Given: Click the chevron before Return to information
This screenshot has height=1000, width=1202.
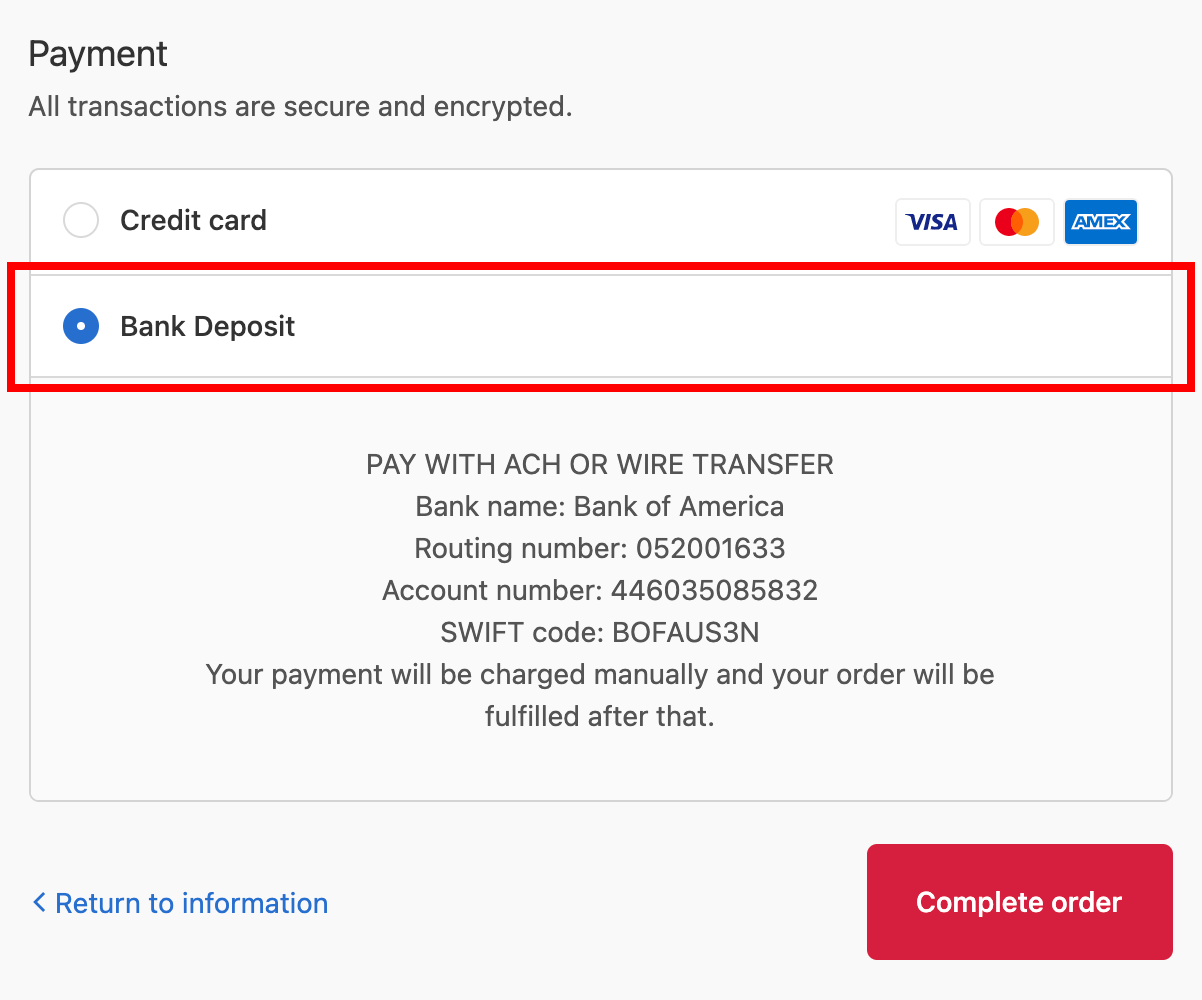Looking at the screenshot, I should (x=38, y=902).
